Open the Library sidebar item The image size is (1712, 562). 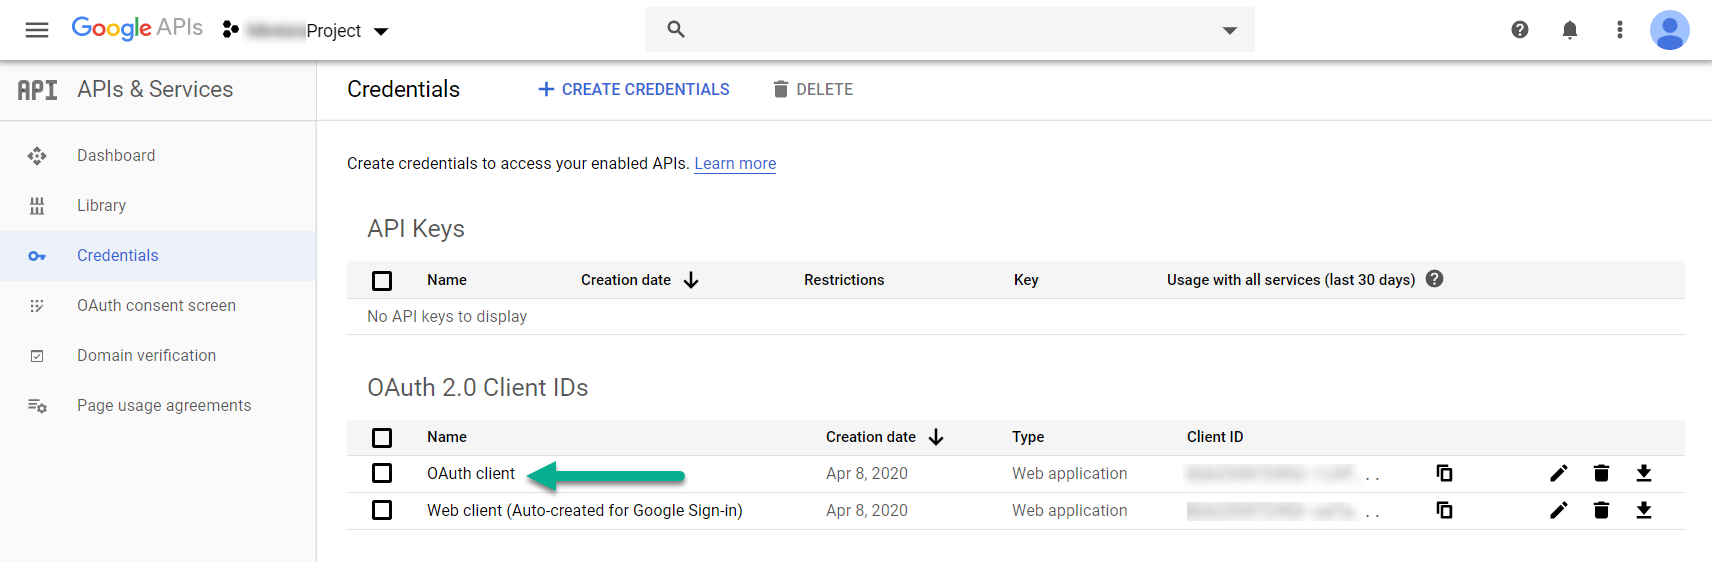coord(101,206)
